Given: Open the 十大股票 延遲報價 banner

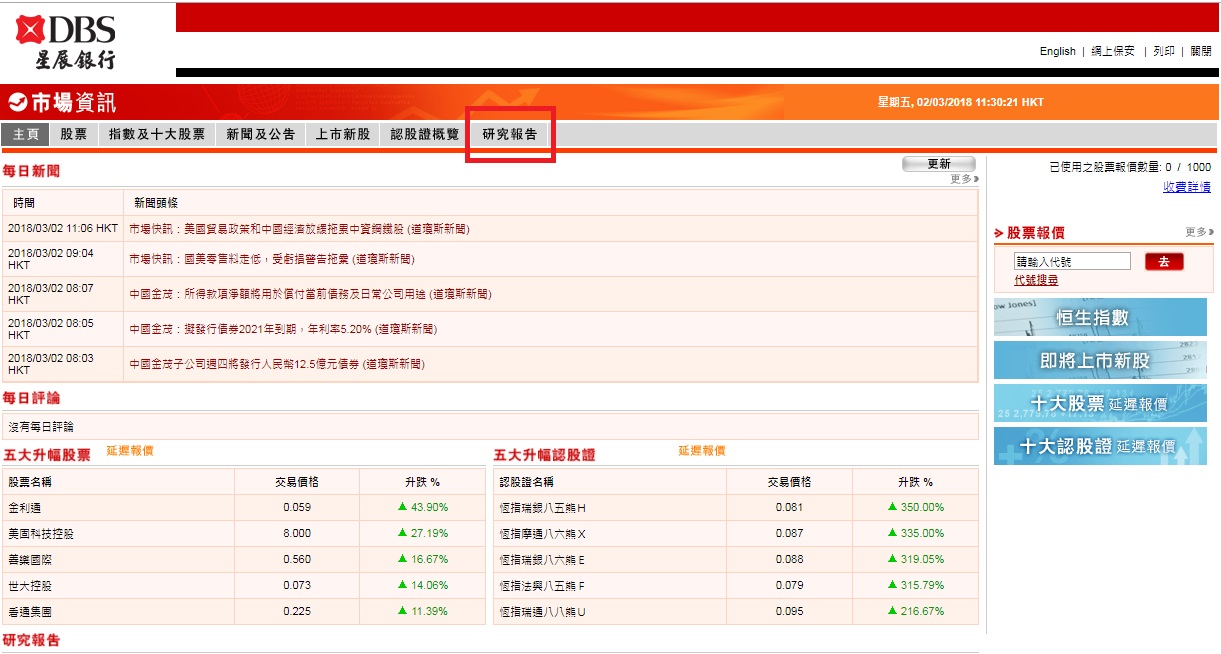Looking at the screenshot, I should (x=1099, y=404).
